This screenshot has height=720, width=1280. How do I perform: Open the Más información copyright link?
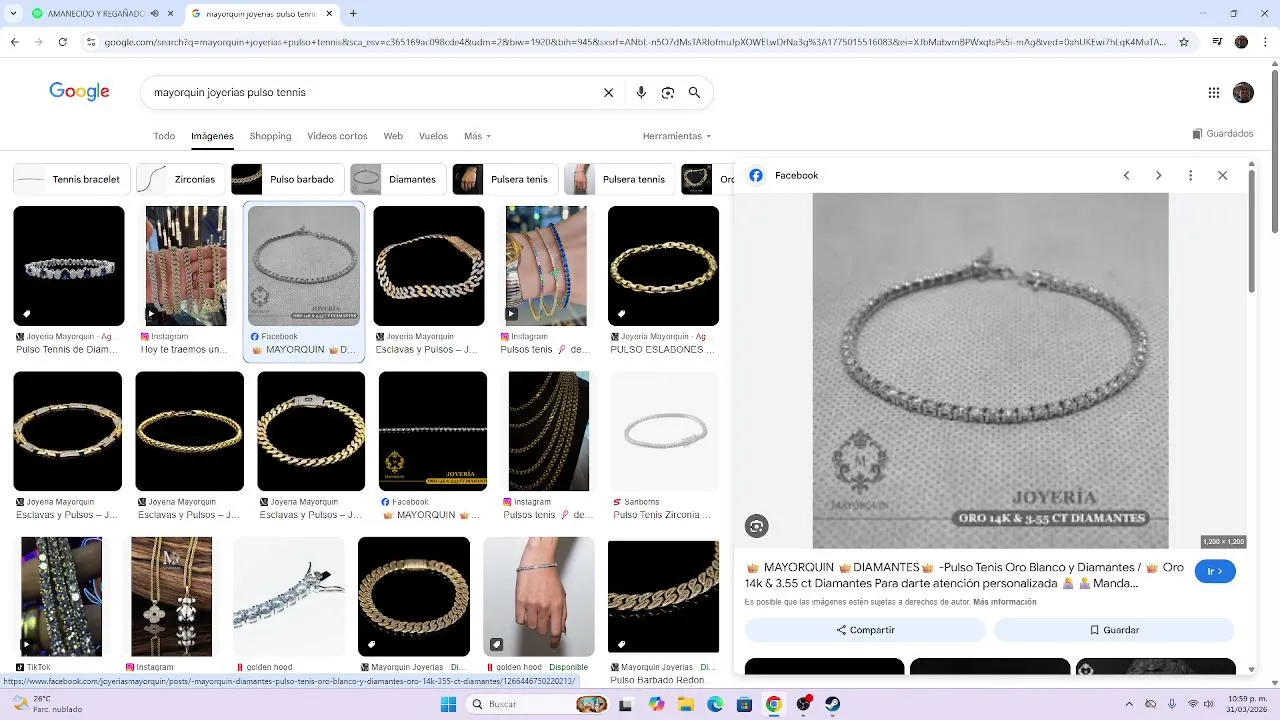[1004, 602]
